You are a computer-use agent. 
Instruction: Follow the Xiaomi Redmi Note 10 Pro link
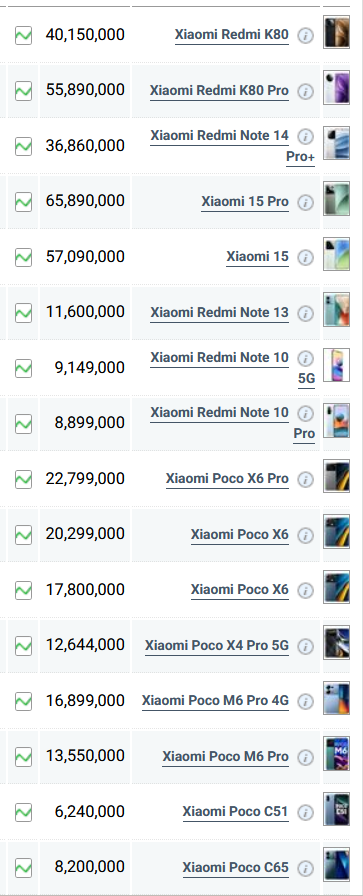tap(232, 423)
